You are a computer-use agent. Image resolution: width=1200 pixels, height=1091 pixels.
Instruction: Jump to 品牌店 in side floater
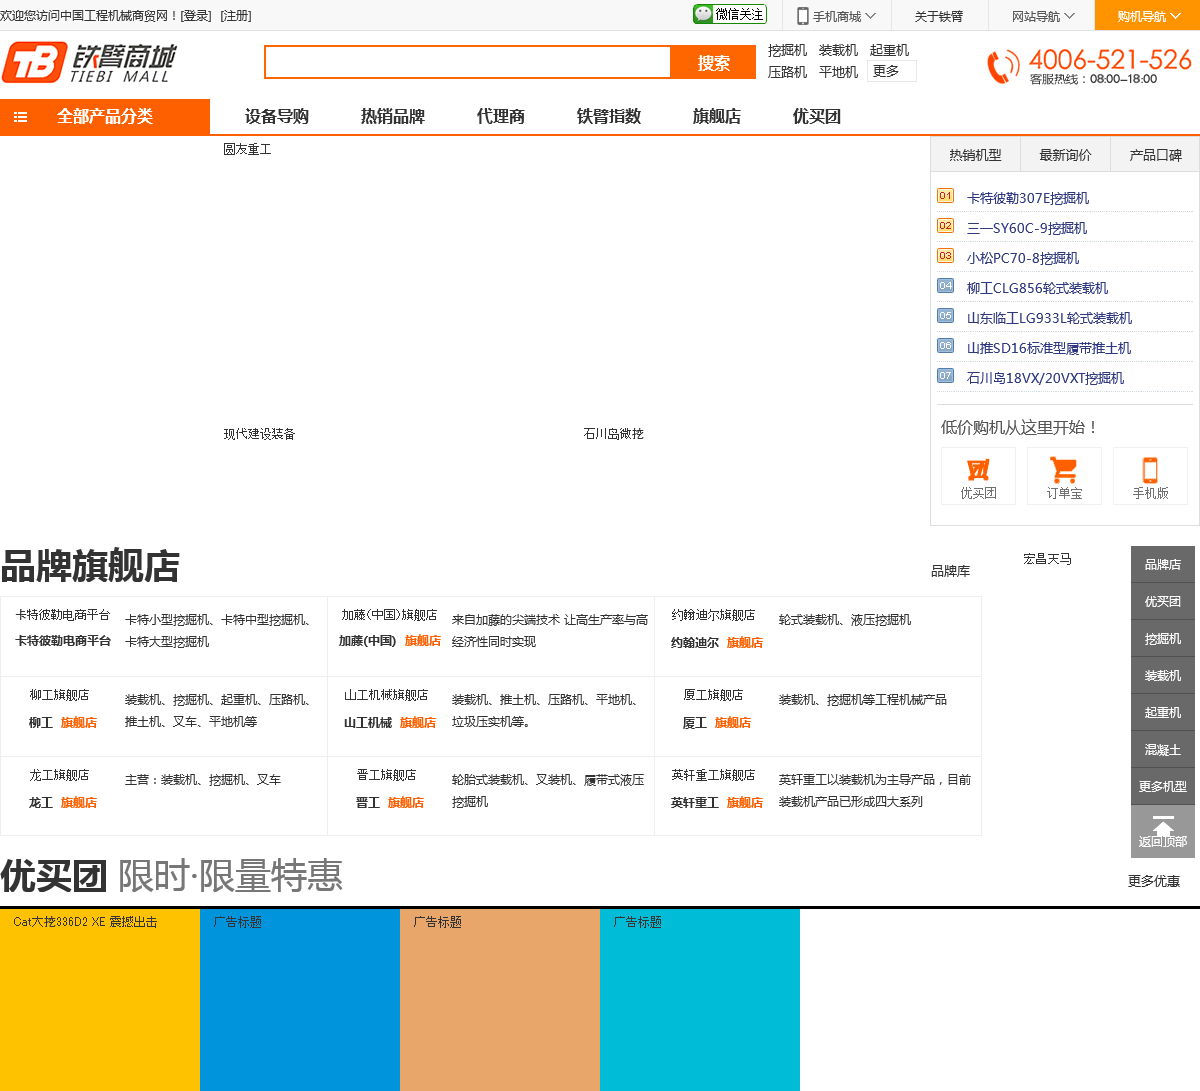point(1163,564)
